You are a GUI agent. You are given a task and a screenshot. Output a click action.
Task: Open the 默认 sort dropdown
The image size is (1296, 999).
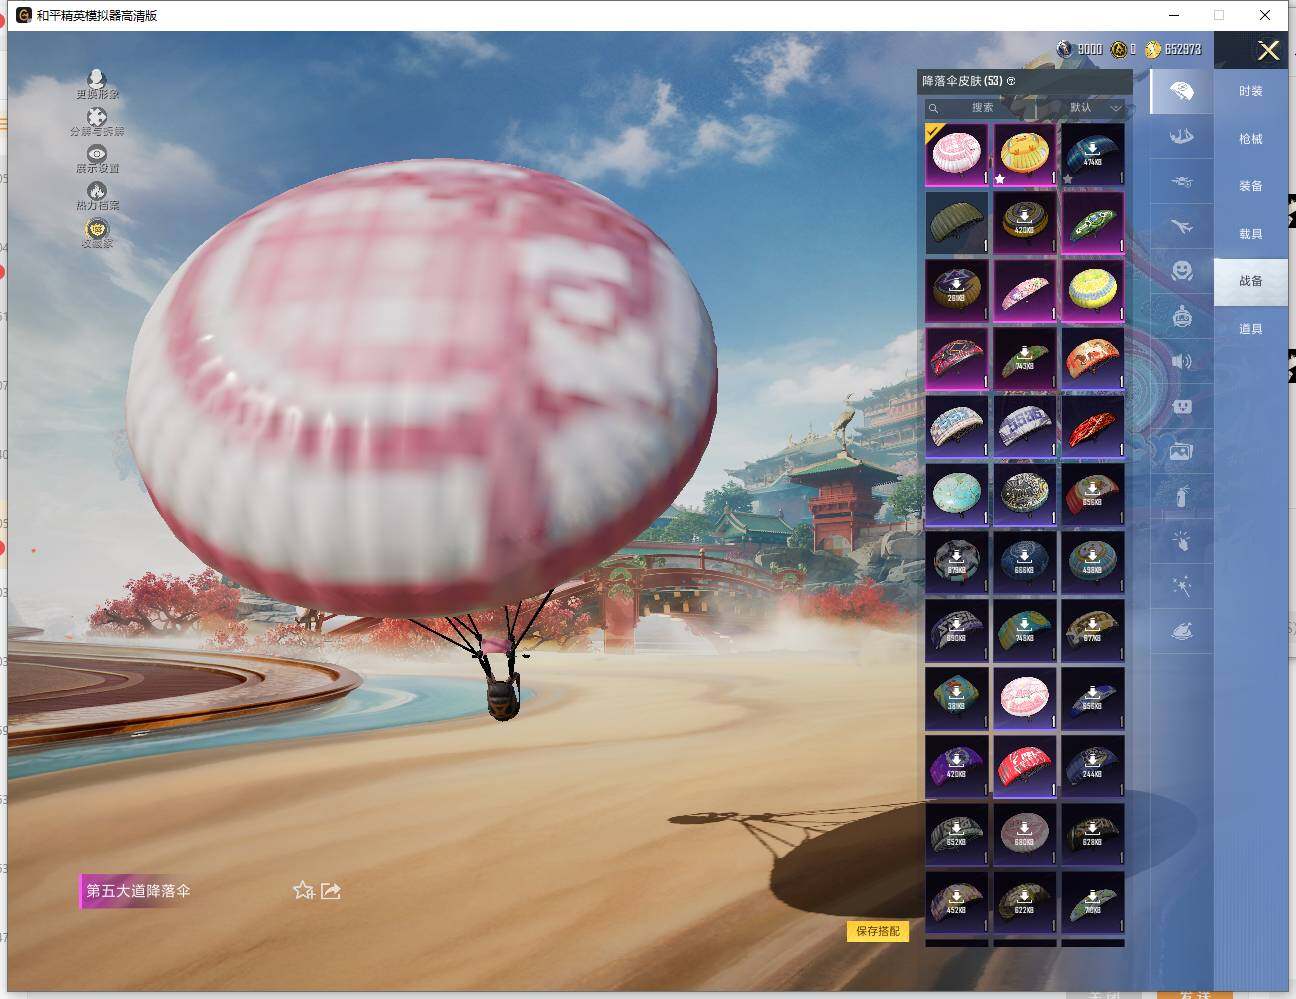click(1094, 108)
